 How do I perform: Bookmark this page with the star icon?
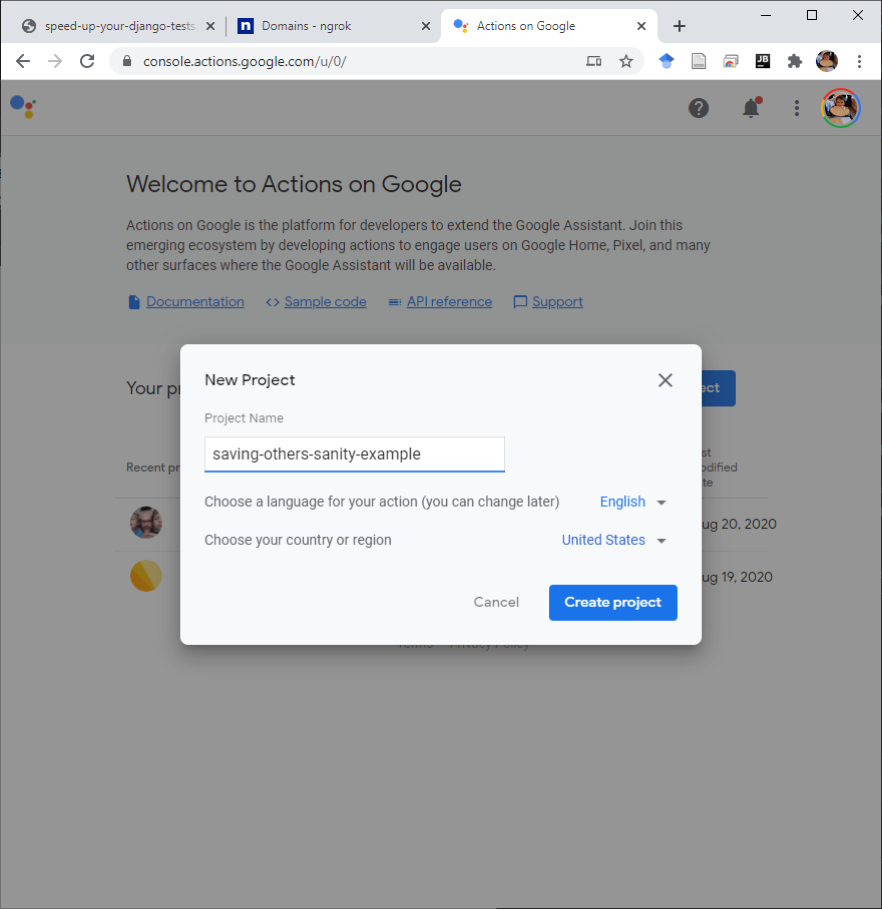(x=626, y=61)
